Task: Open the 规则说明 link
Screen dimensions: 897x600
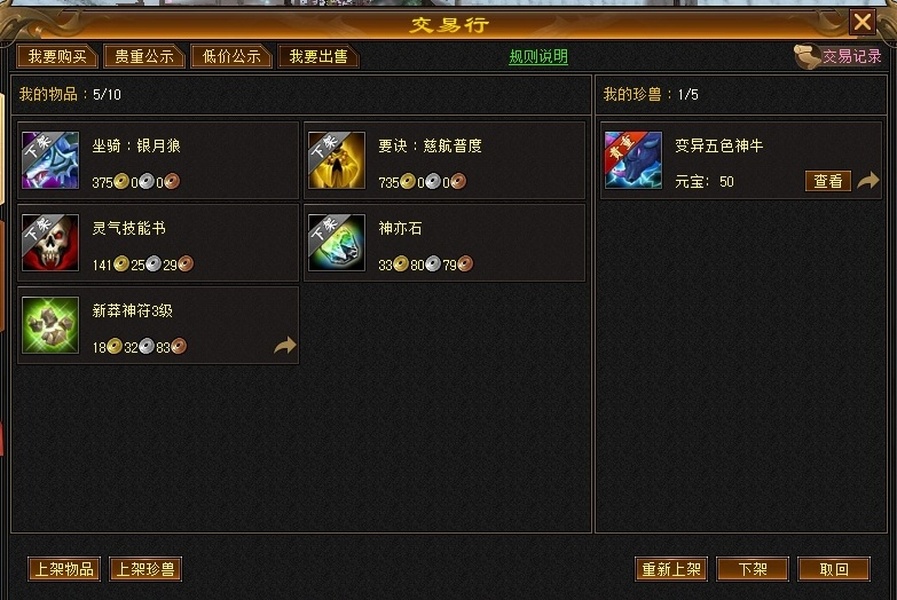Action: click(538, 57)
